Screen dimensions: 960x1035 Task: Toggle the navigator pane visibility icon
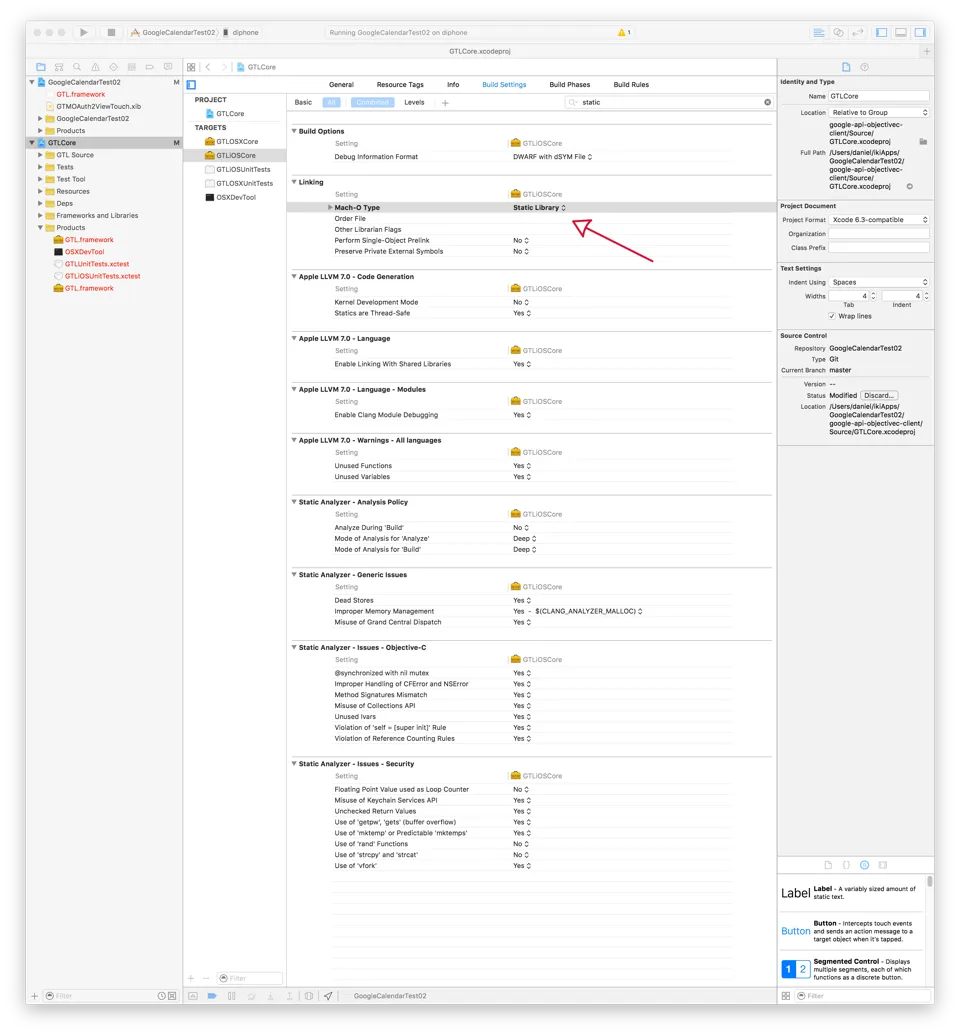881,32
